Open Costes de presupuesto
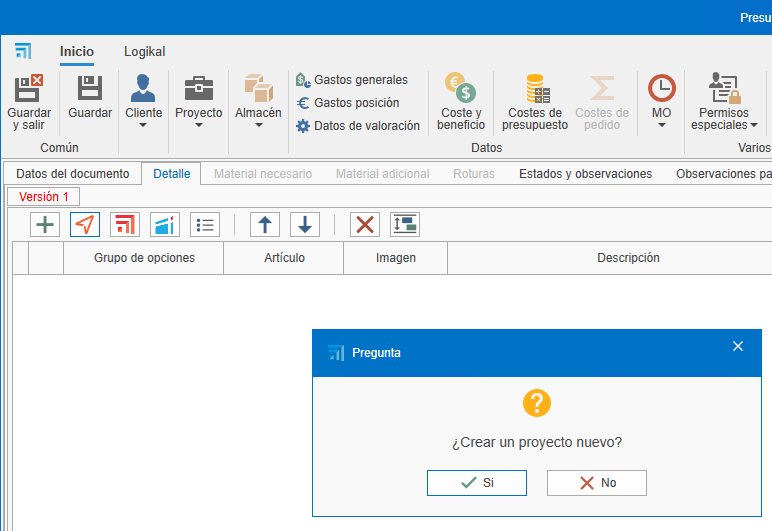772x531 pixels. (535, 102)
